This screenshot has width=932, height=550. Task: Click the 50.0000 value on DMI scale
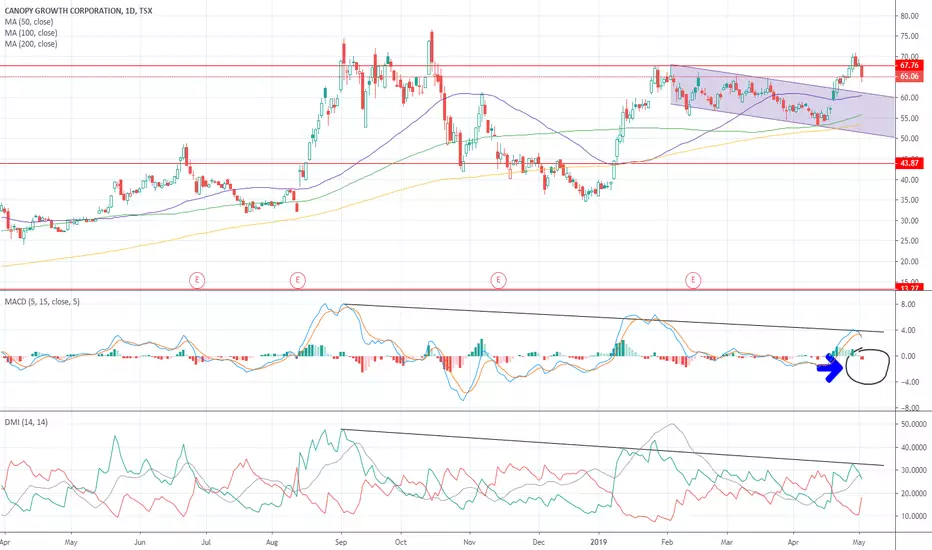[x=914, y=425]
